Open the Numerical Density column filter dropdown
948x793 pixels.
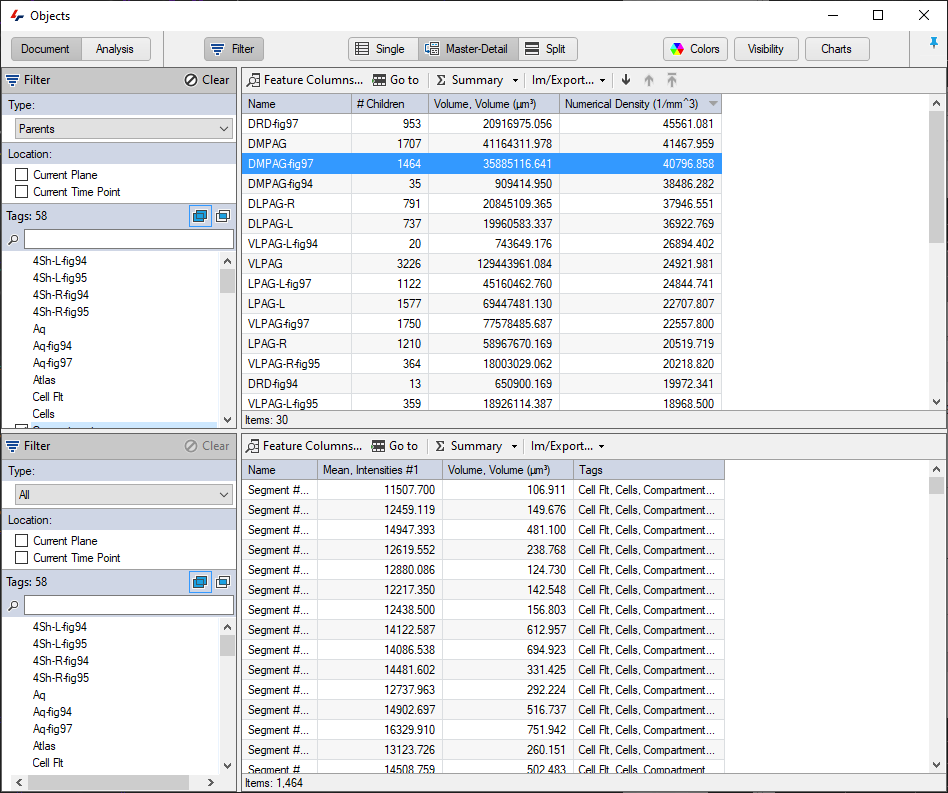coord(712,103)
